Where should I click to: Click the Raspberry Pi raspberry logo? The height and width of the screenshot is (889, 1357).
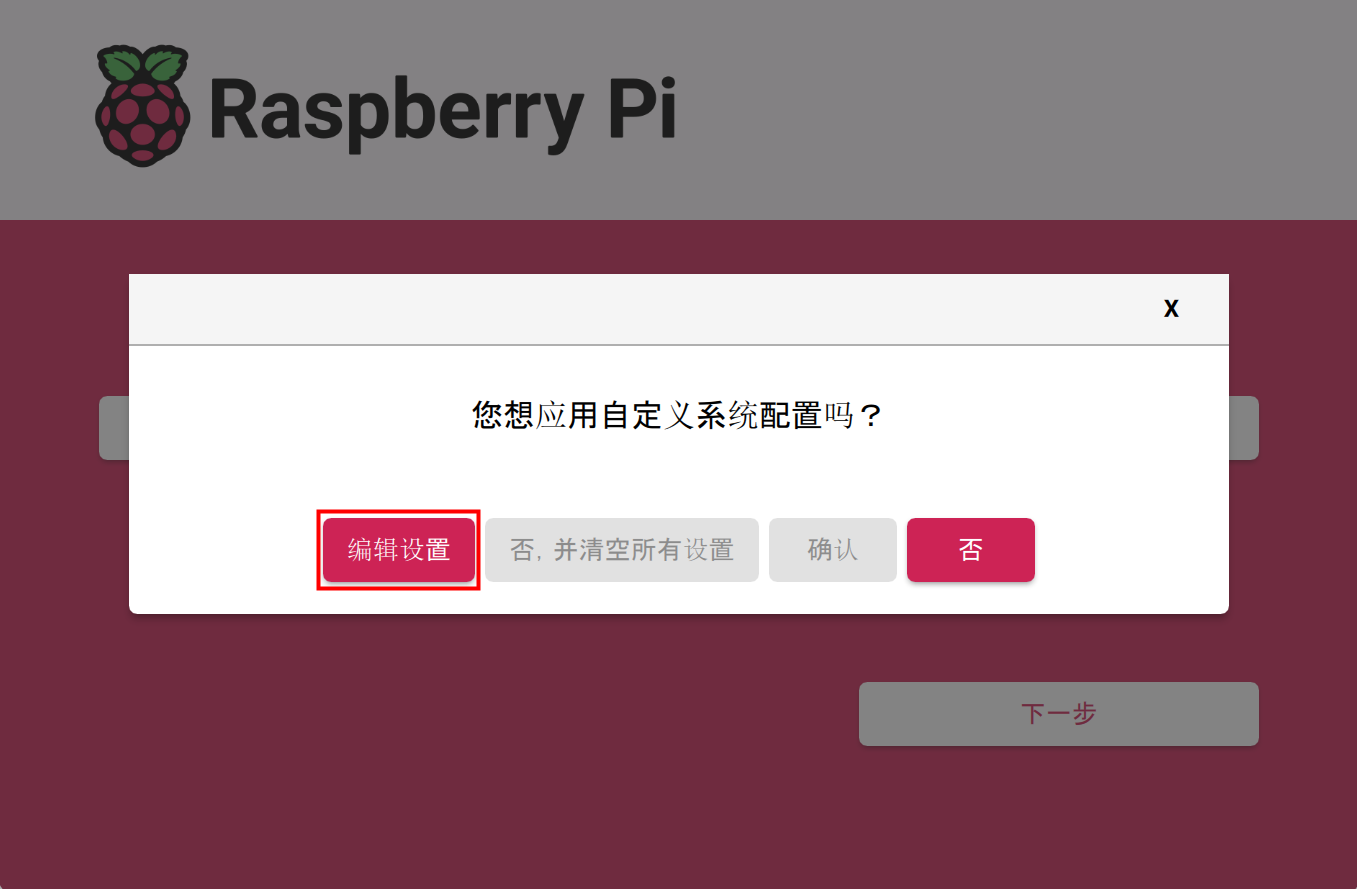click(142, 106)
